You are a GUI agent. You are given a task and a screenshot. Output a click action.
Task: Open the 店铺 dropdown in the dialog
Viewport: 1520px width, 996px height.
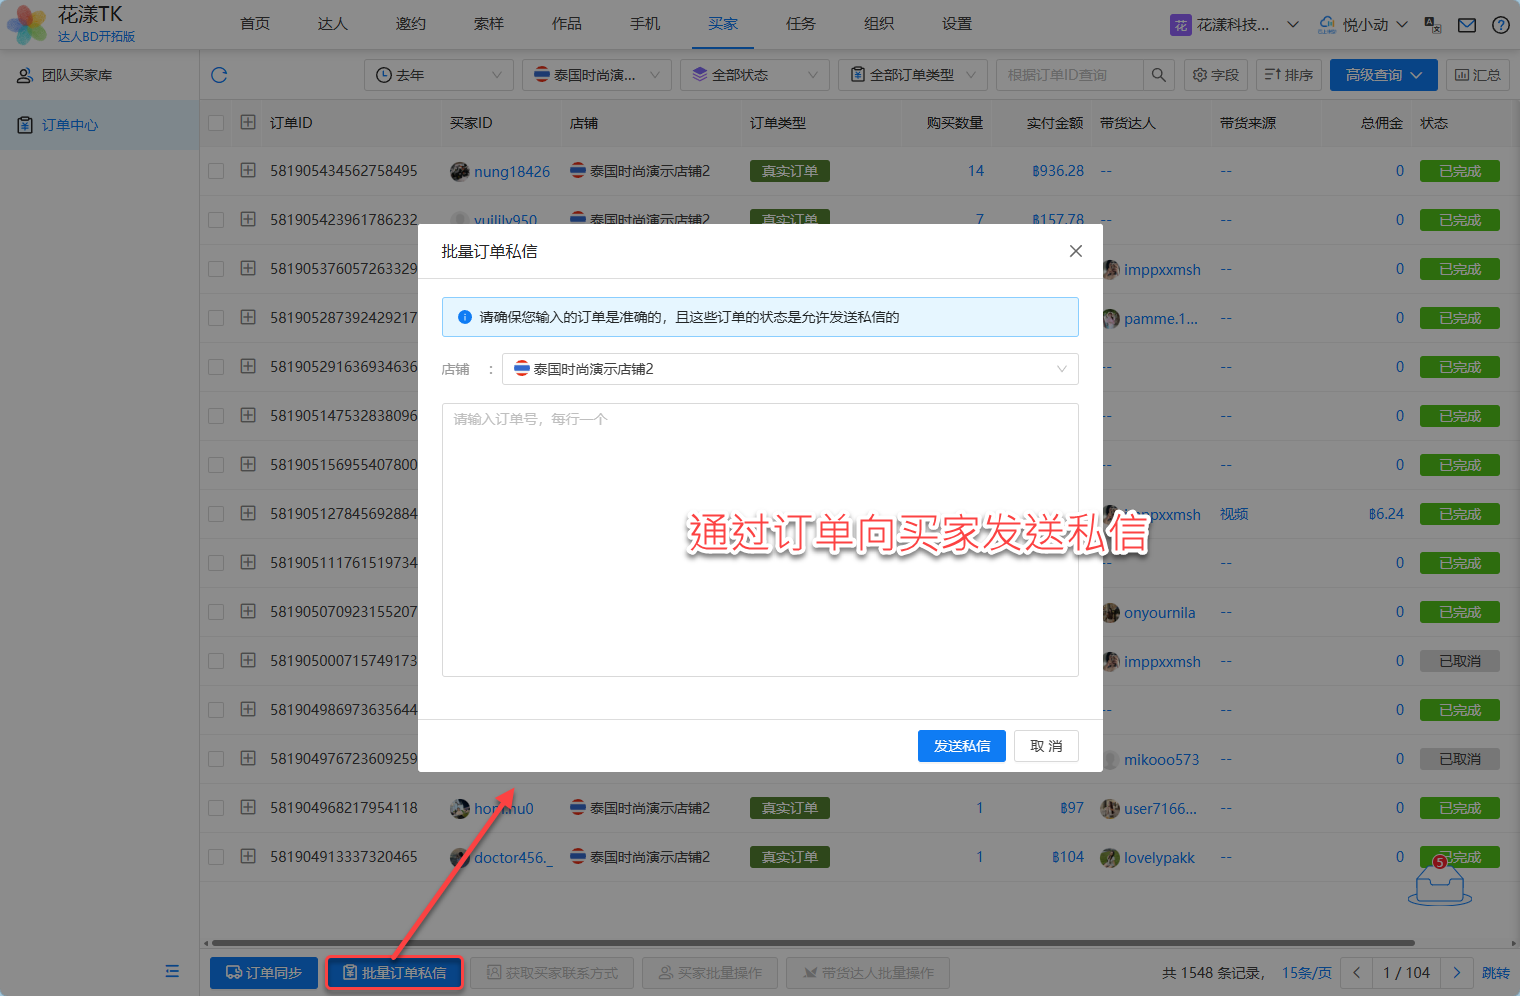[790, 369]
